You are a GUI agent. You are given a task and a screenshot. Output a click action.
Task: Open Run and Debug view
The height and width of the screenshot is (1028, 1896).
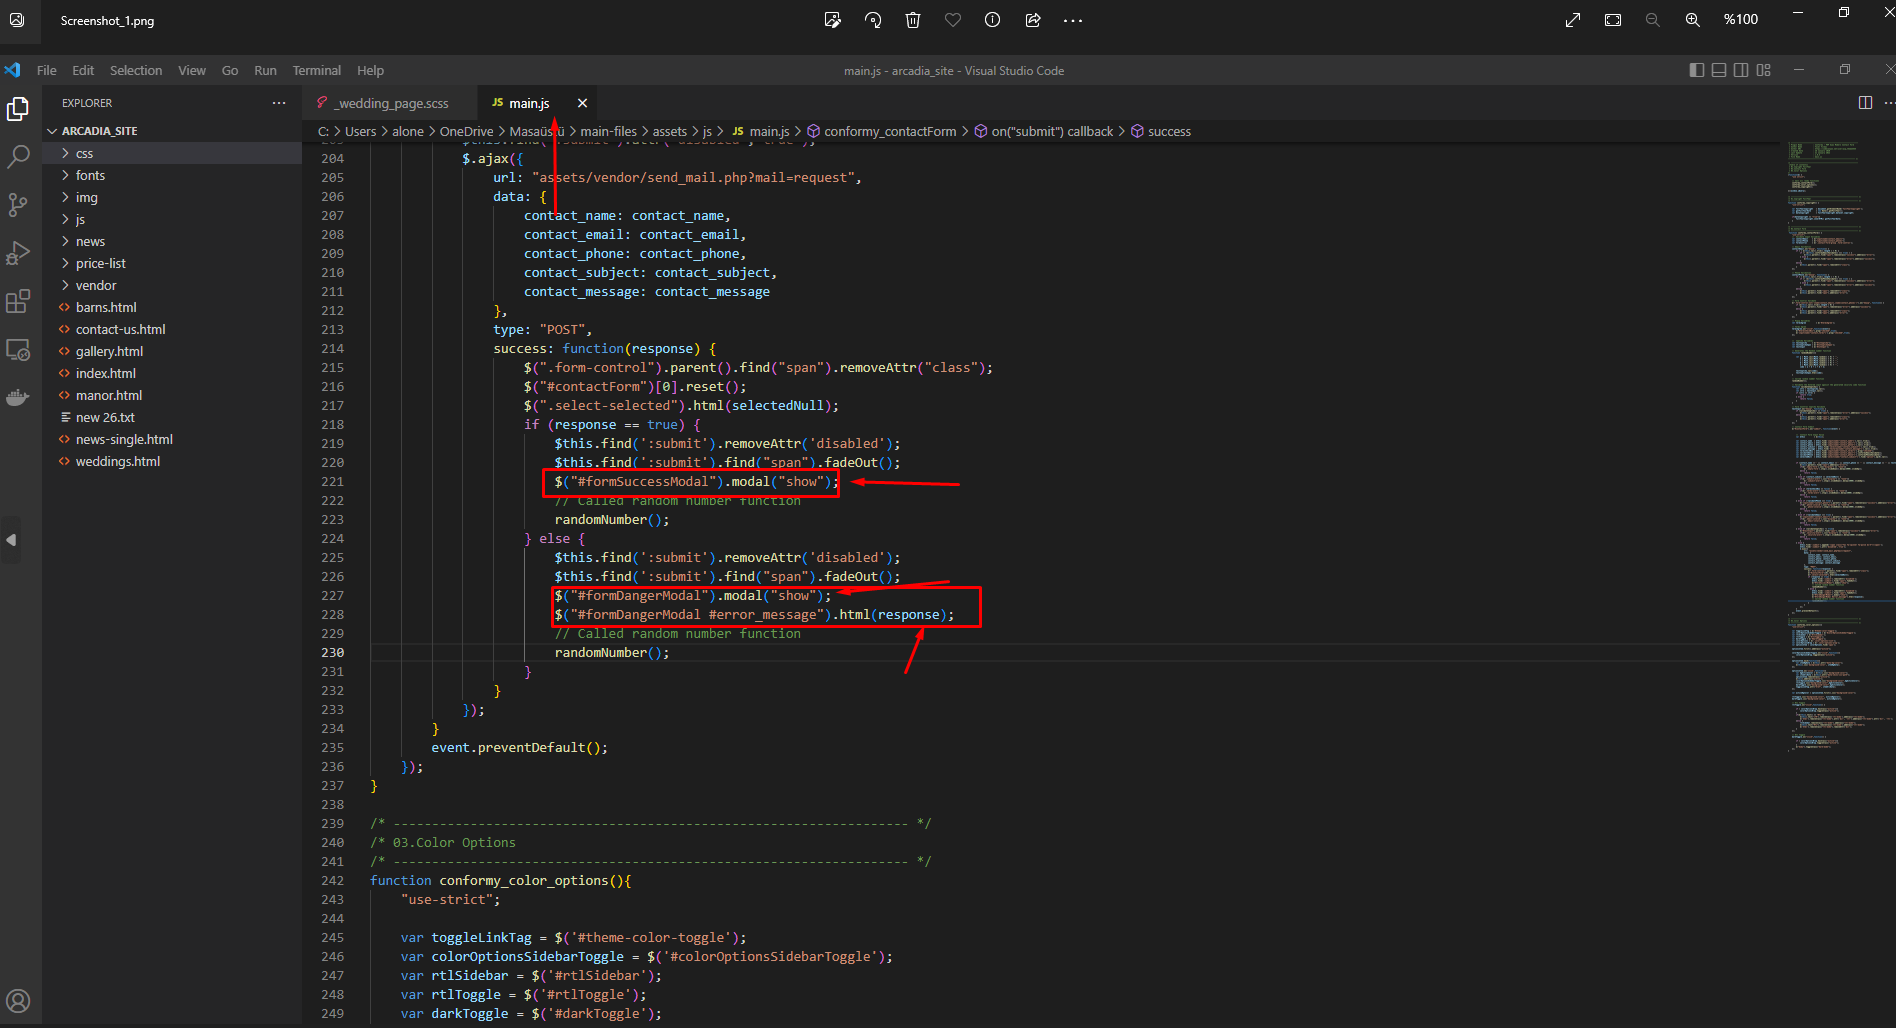click(x=18, y=253)
